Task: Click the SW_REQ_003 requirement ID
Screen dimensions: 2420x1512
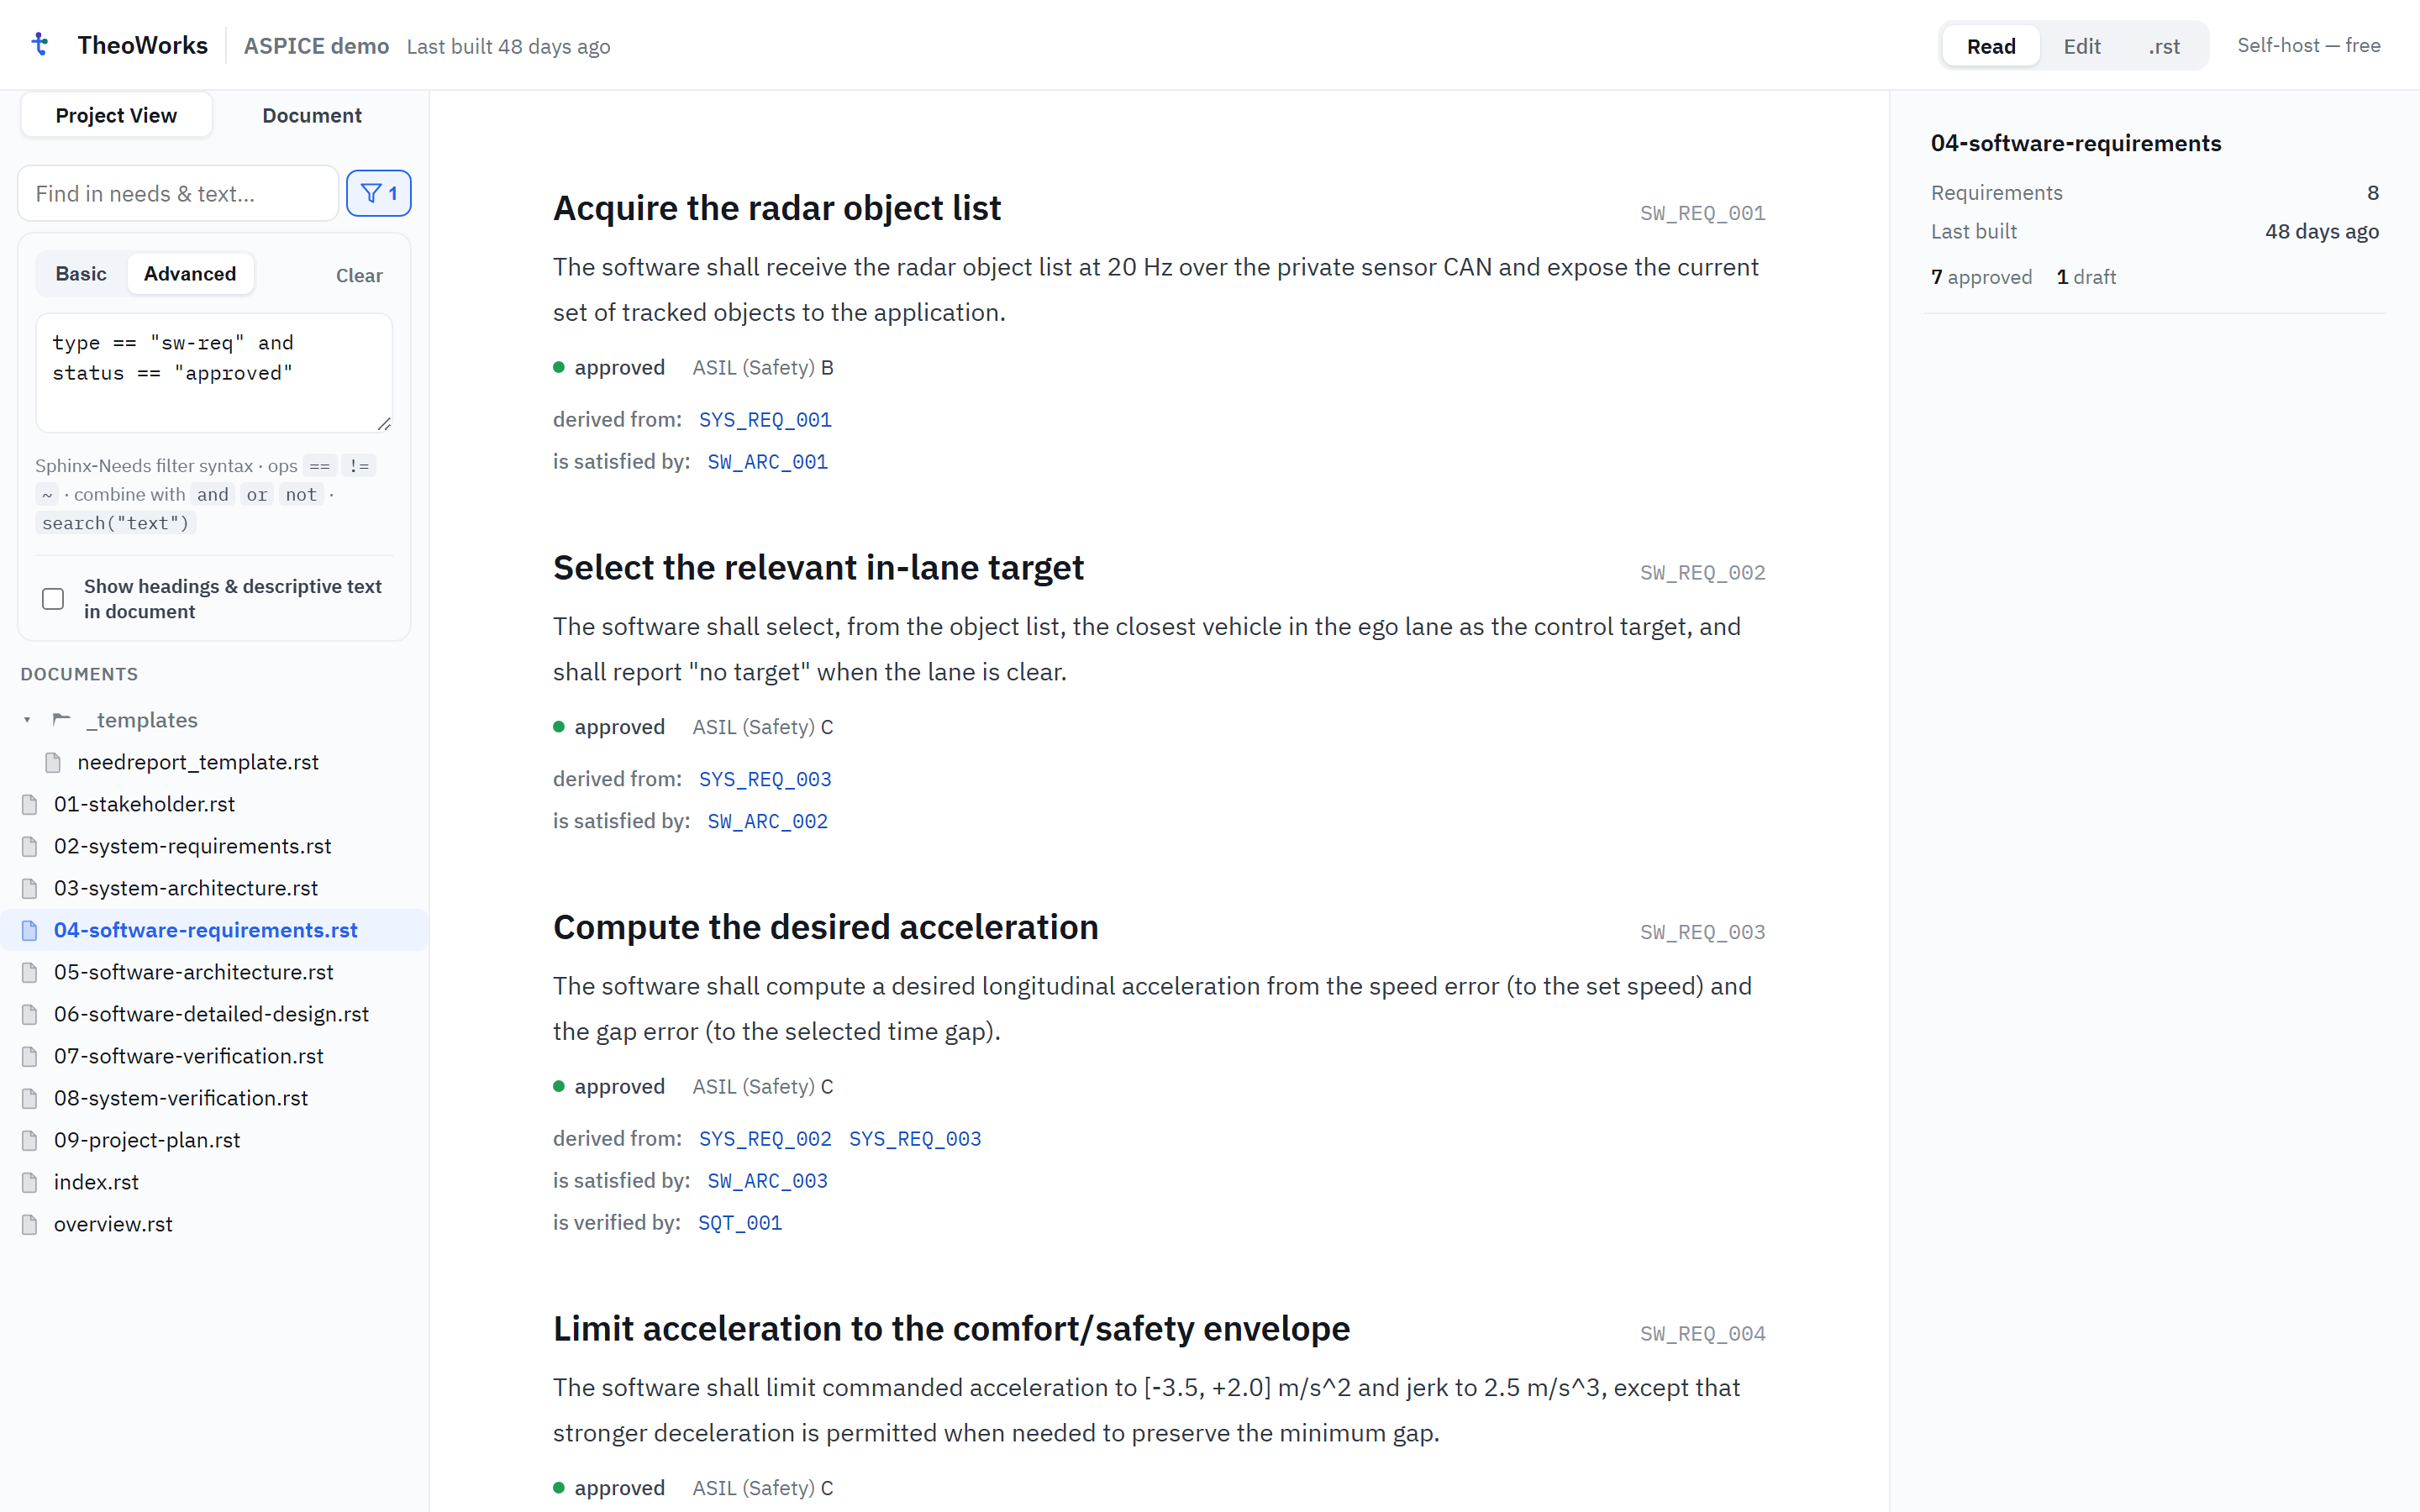Action: point(1702,932)
